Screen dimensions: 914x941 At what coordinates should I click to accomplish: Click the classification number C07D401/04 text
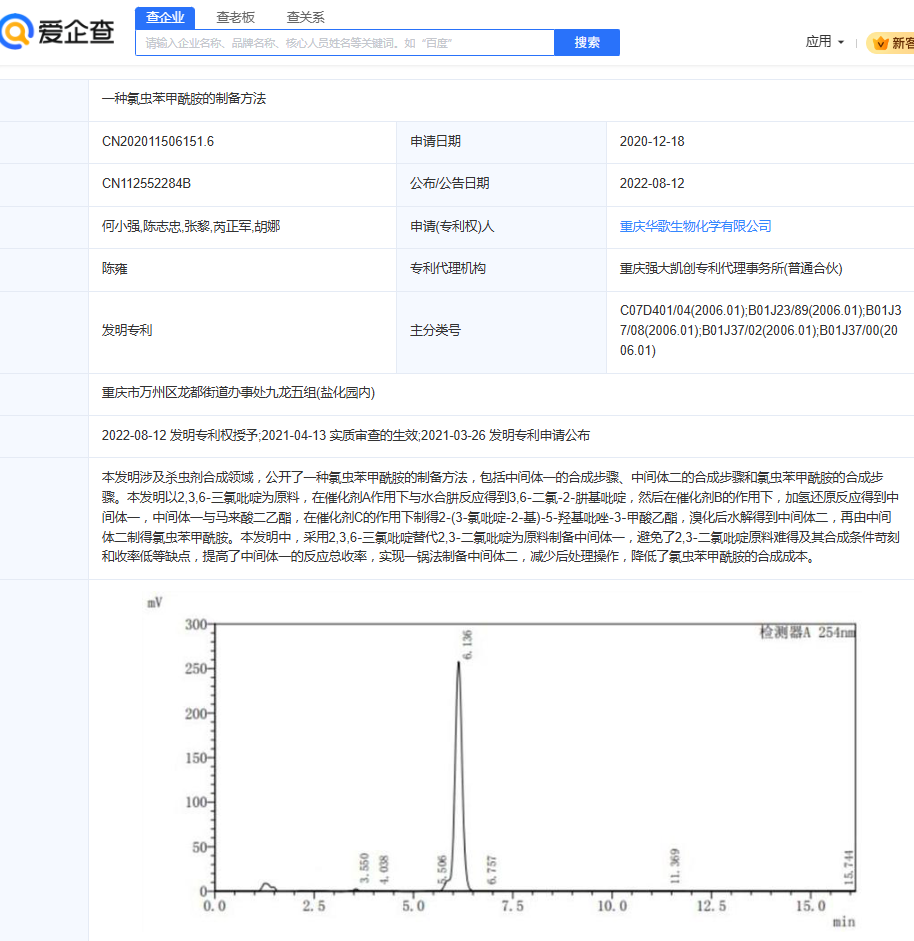click(760, 330)
